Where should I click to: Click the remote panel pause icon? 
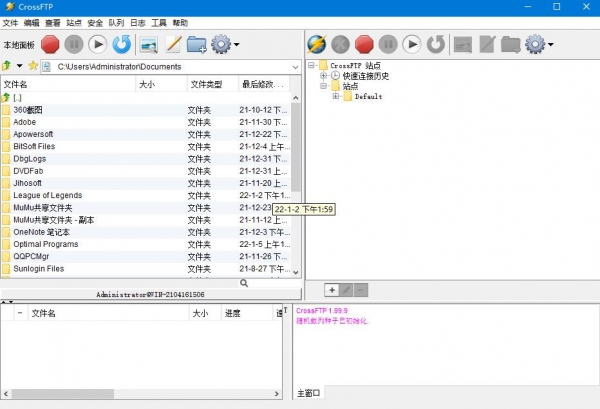point(388,45)
